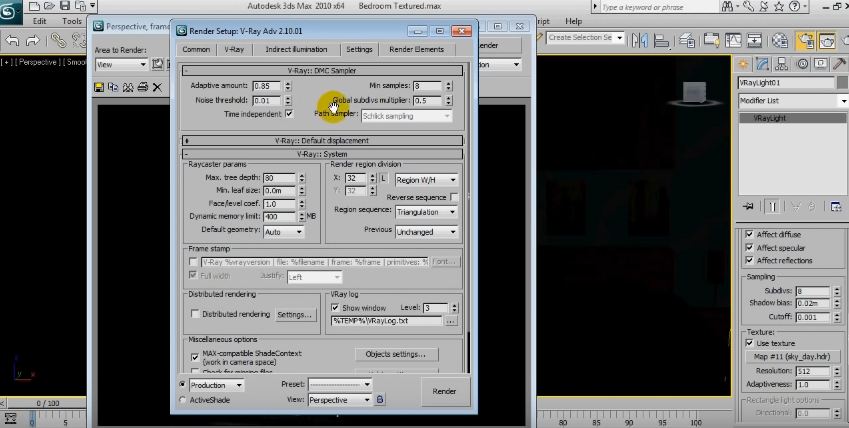
Task: Toggle MAX-compatible ShadeContext checkbox
Action: 195,357
